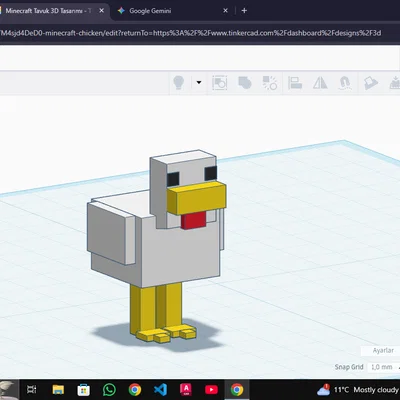Click the toolbar icon right of the magnet
The height and width of the screenshot is (400, 400).
pos(371,83)
